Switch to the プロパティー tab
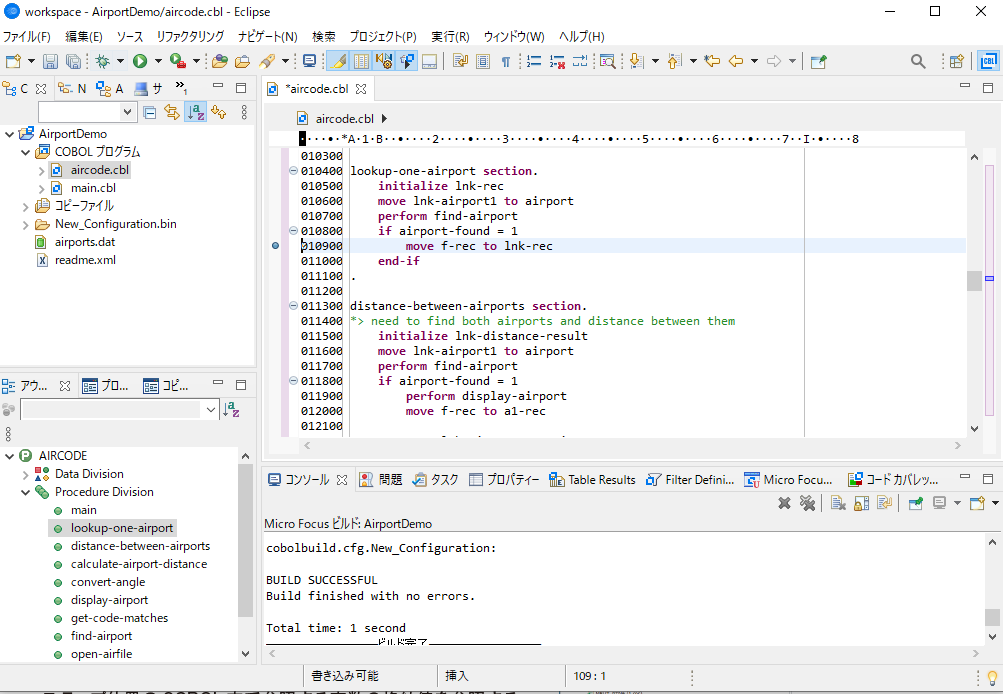Image resolution: width=1003 pixels, height=694 pixels. 504,480
